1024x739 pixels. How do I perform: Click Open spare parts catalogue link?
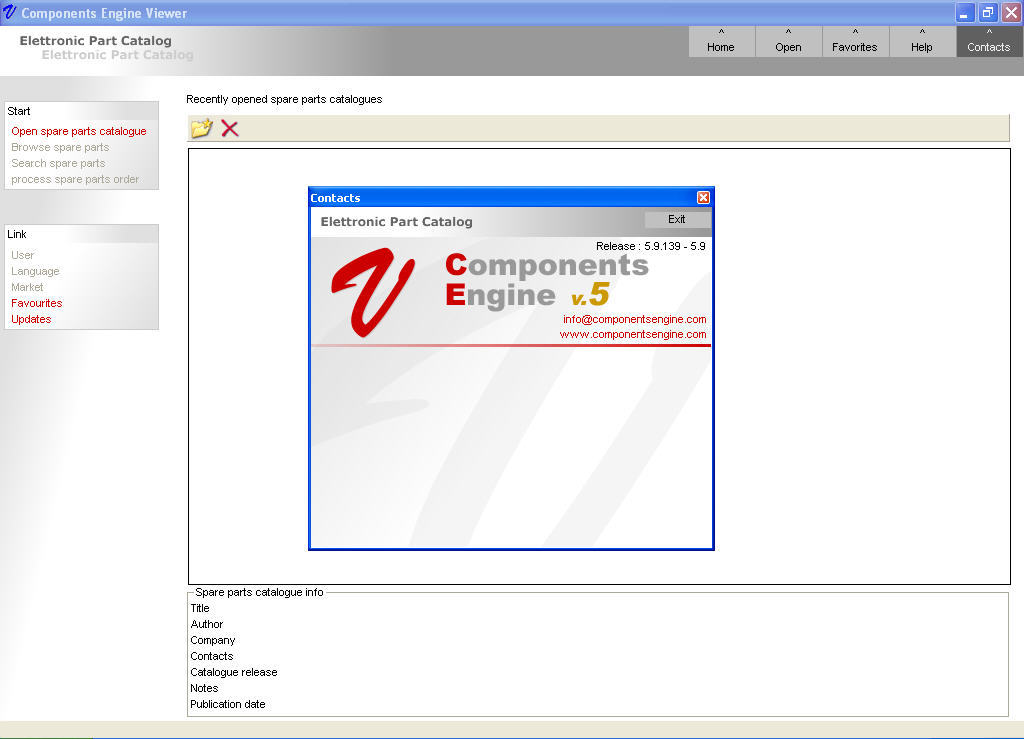click(x=79, y=131)
